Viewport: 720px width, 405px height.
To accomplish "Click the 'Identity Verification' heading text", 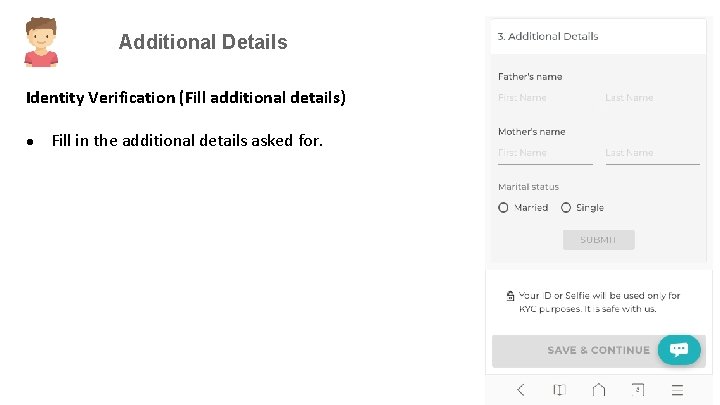I will (186, 98).
